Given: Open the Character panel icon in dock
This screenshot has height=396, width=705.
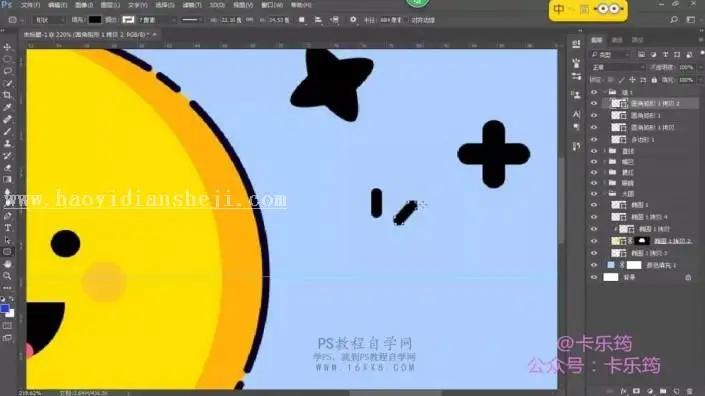Looking at the screenshot, I should pyautogui.click(x=576, y=115).
